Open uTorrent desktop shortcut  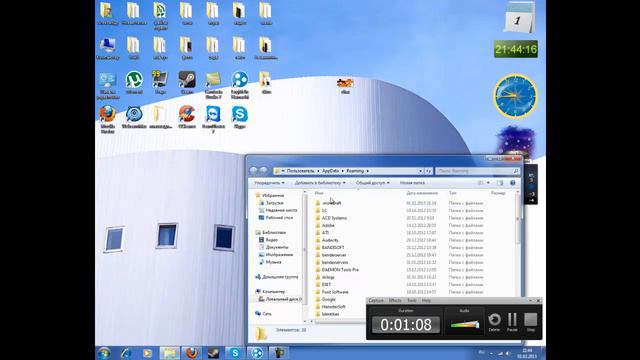(134, 83)
